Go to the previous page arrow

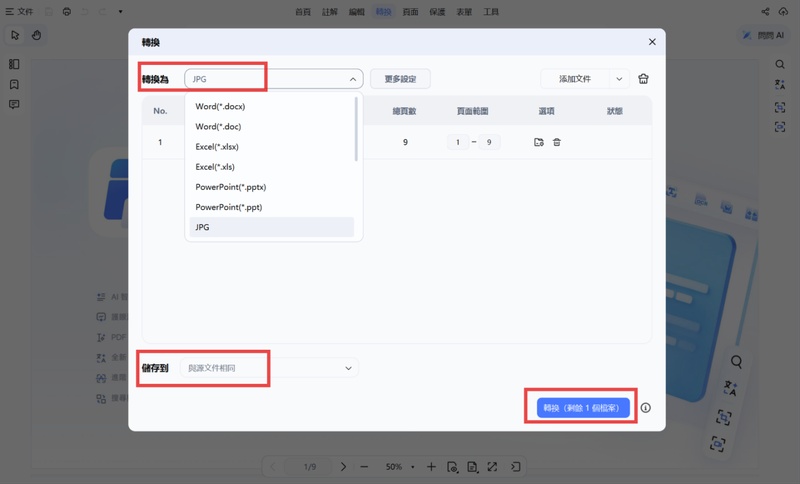tap(273, 467)
